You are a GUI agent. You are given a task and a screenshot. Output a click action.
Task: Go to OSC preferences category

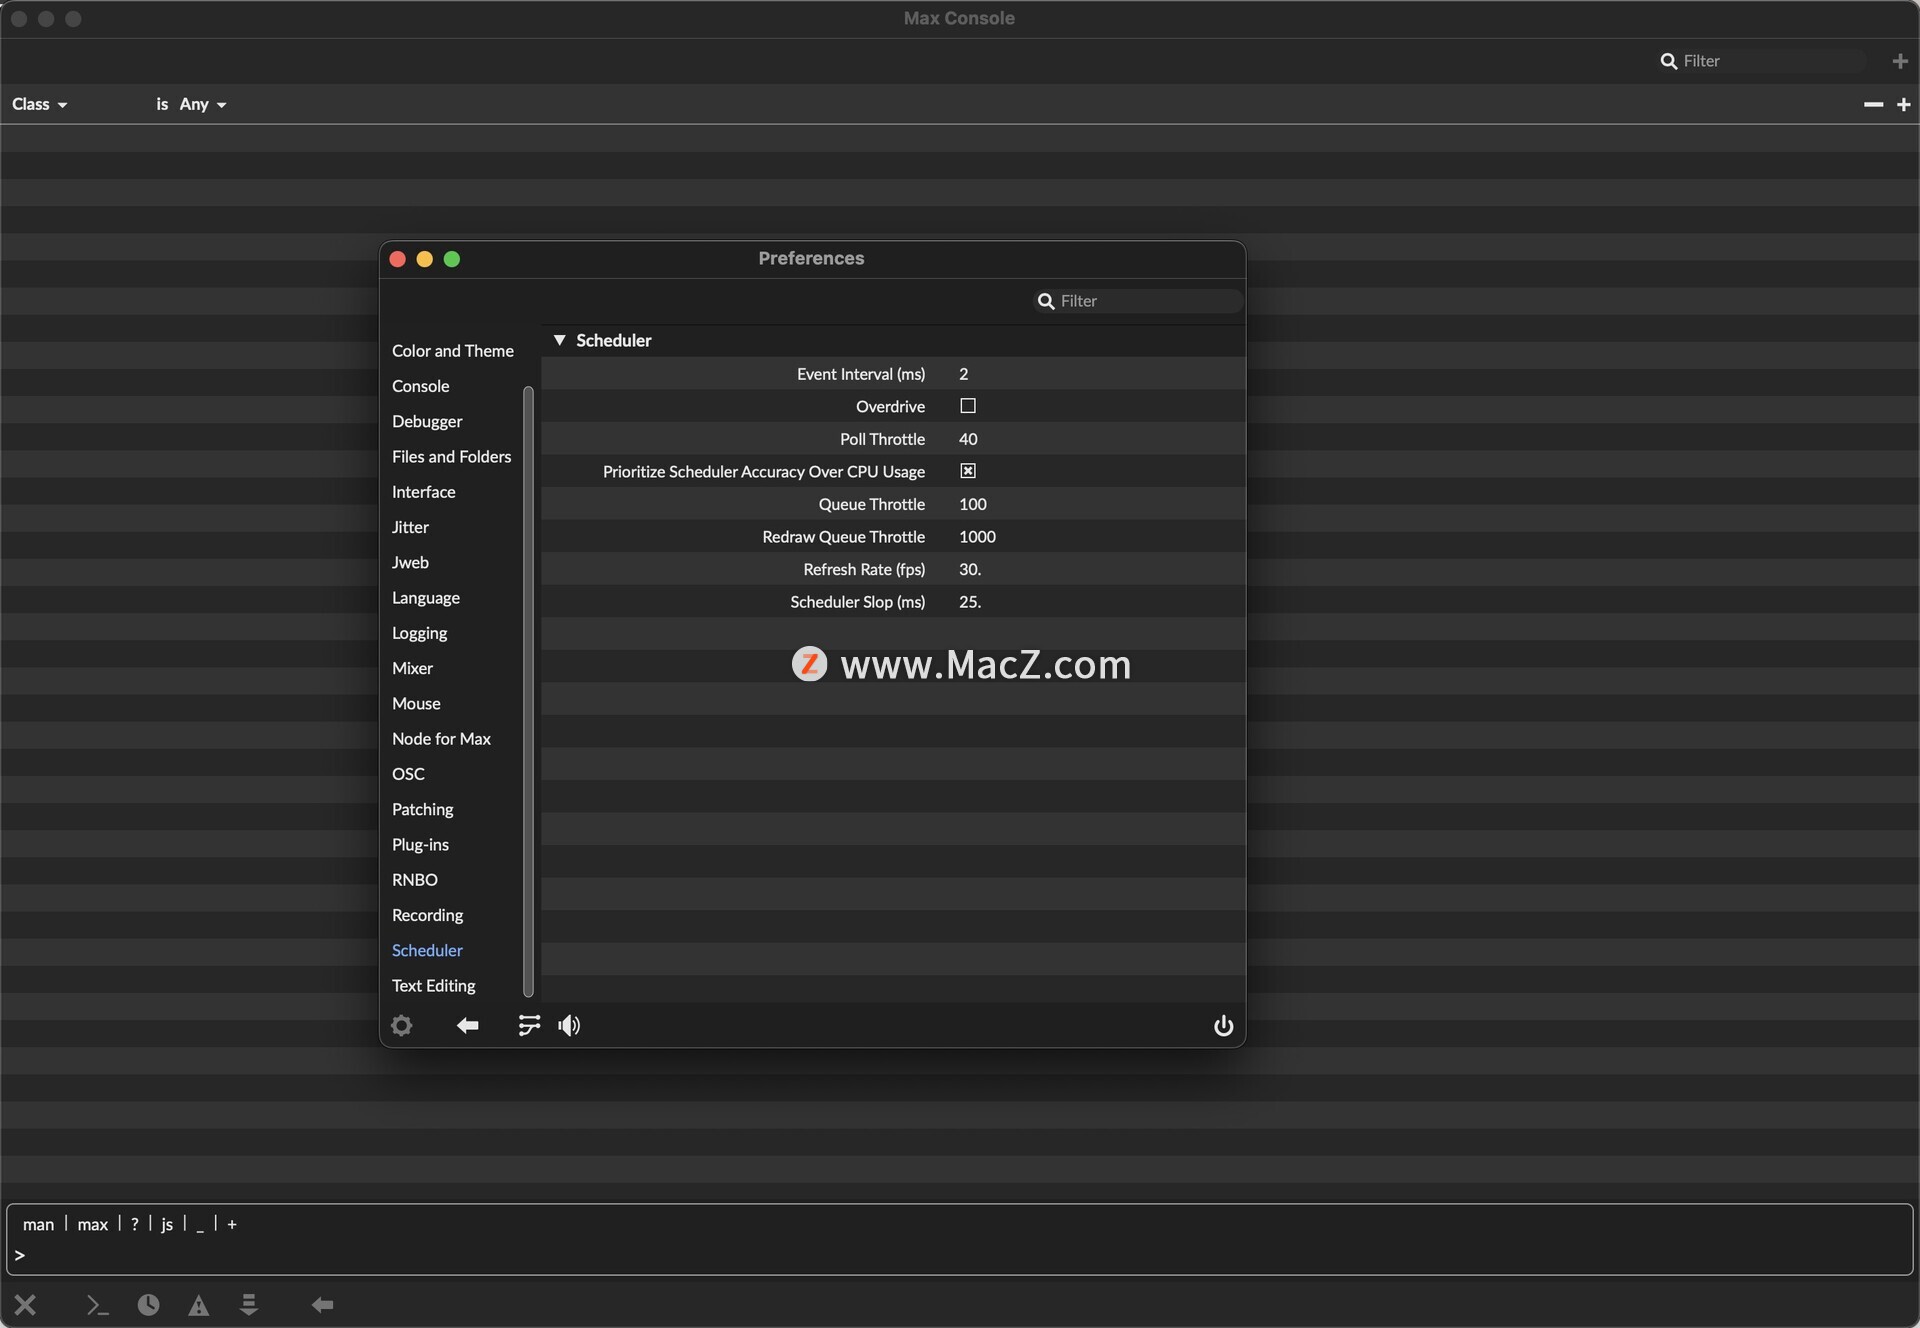click(408, 774)
